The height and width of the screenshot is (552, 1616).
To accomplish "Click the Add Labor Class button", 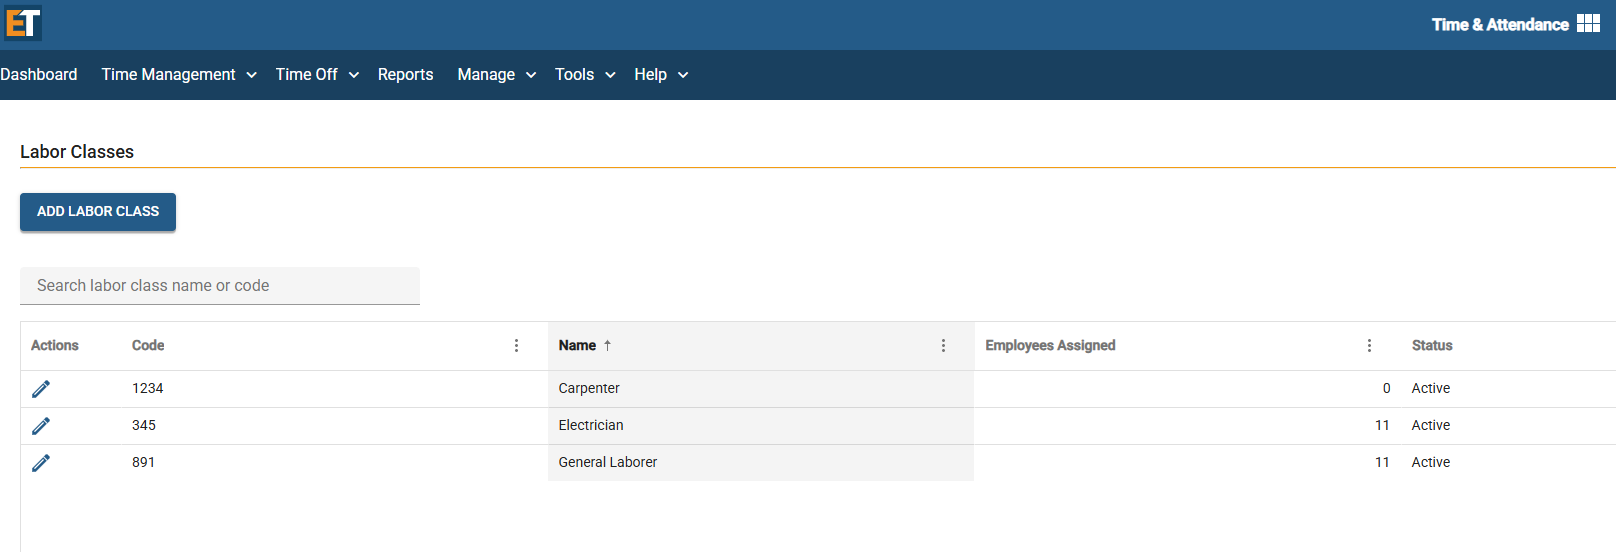I will [98, 212].
